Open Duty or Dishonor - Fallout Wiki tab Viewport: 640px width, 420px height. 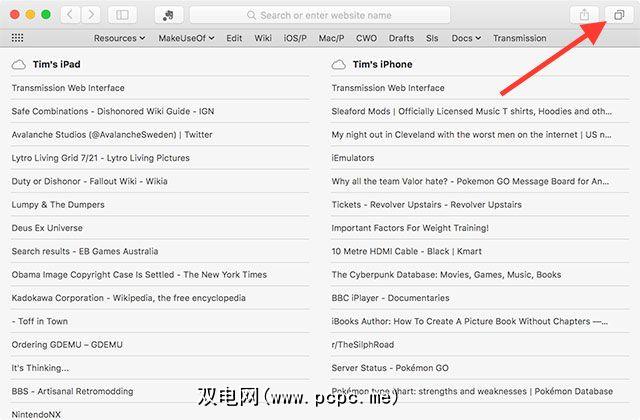click(x=160, y=181)
